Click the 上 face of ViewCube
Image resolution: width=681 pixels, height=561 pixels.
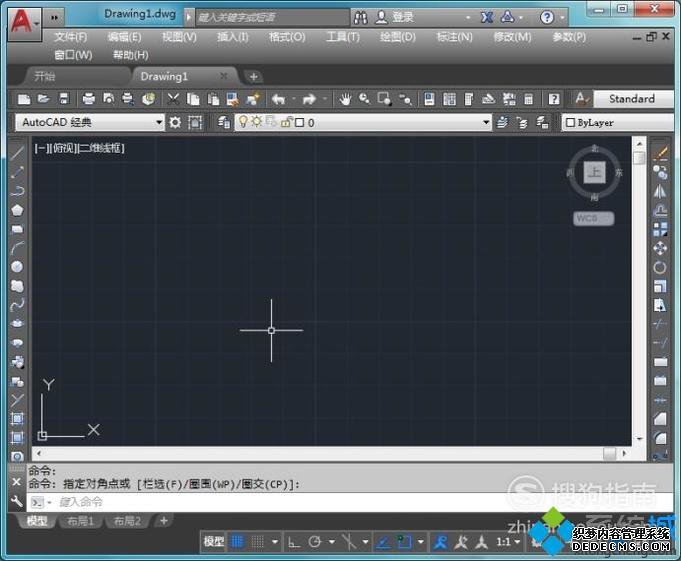(x=594, y=172)
